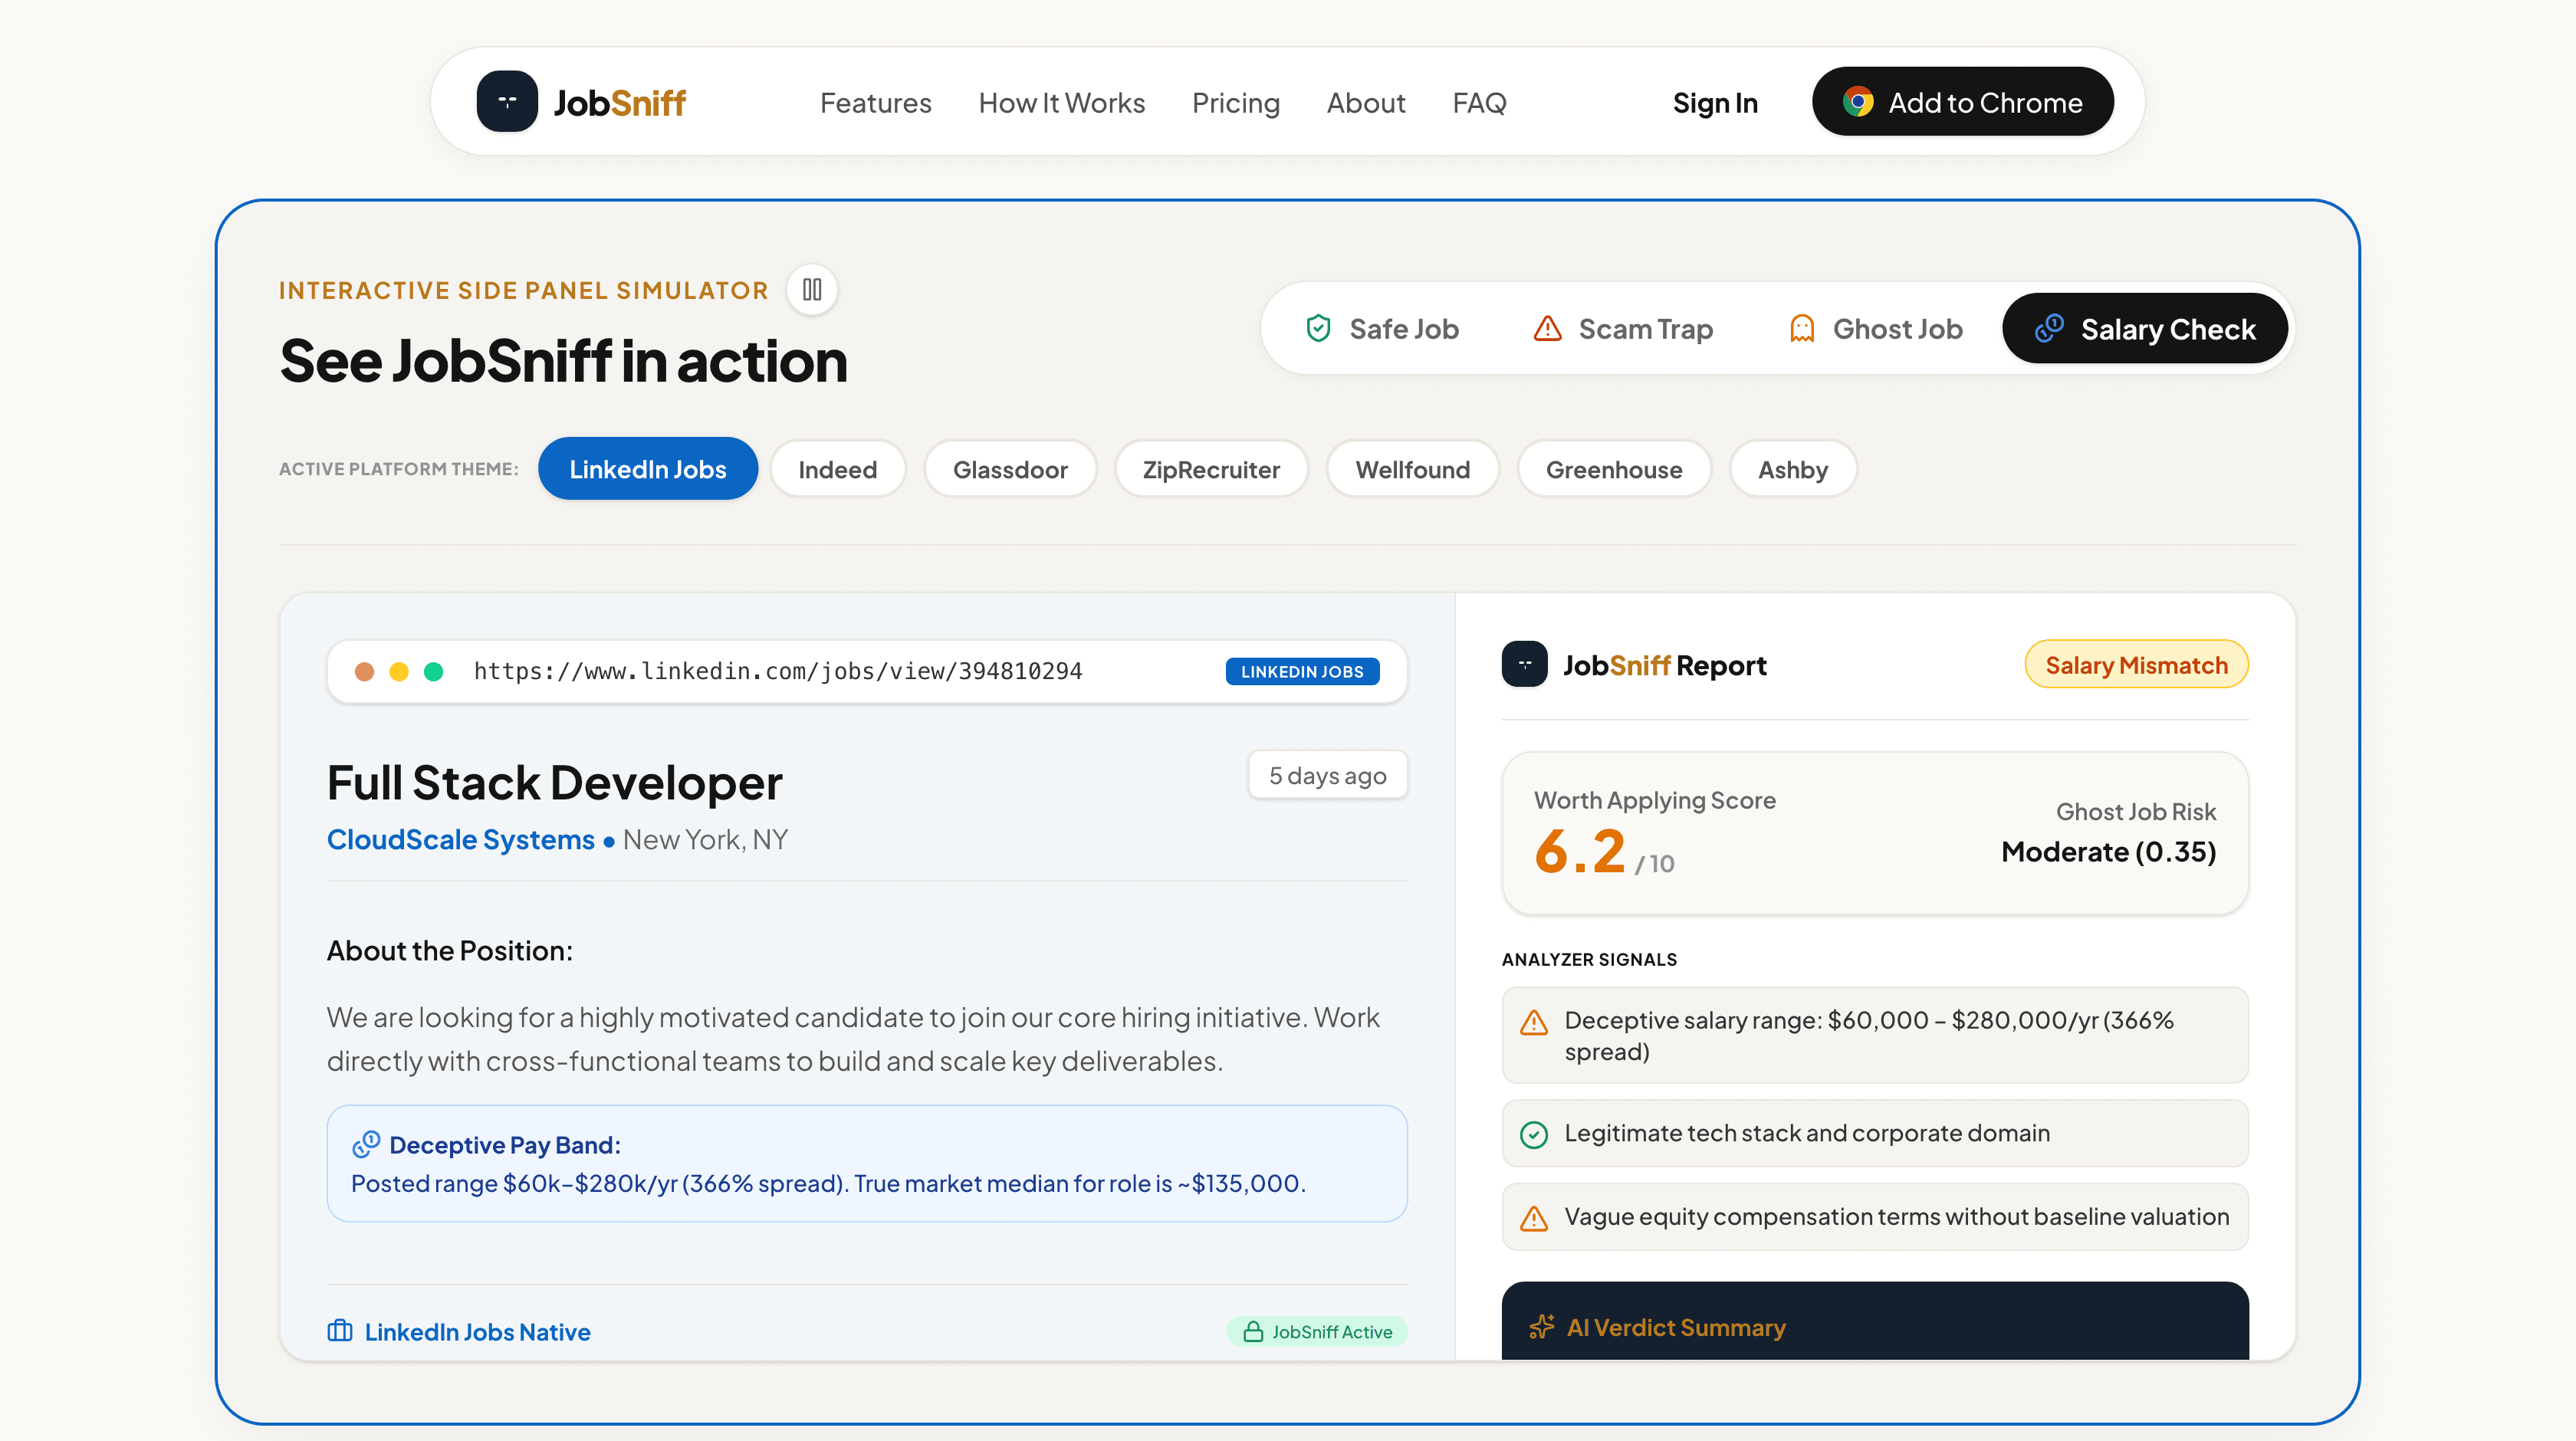
Task: Open the About nav item
Action: pyautogui.click(x=1366, y=103)
